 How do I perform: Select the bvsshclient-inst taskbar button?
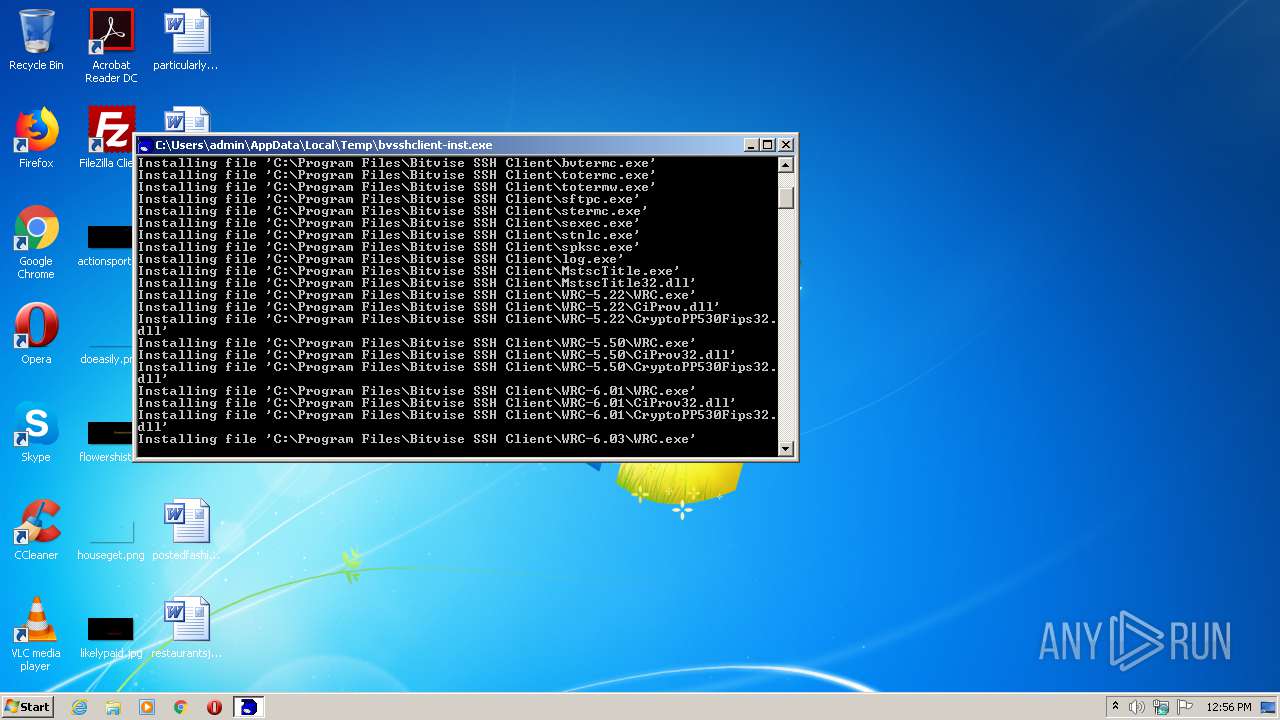[249, 707]
